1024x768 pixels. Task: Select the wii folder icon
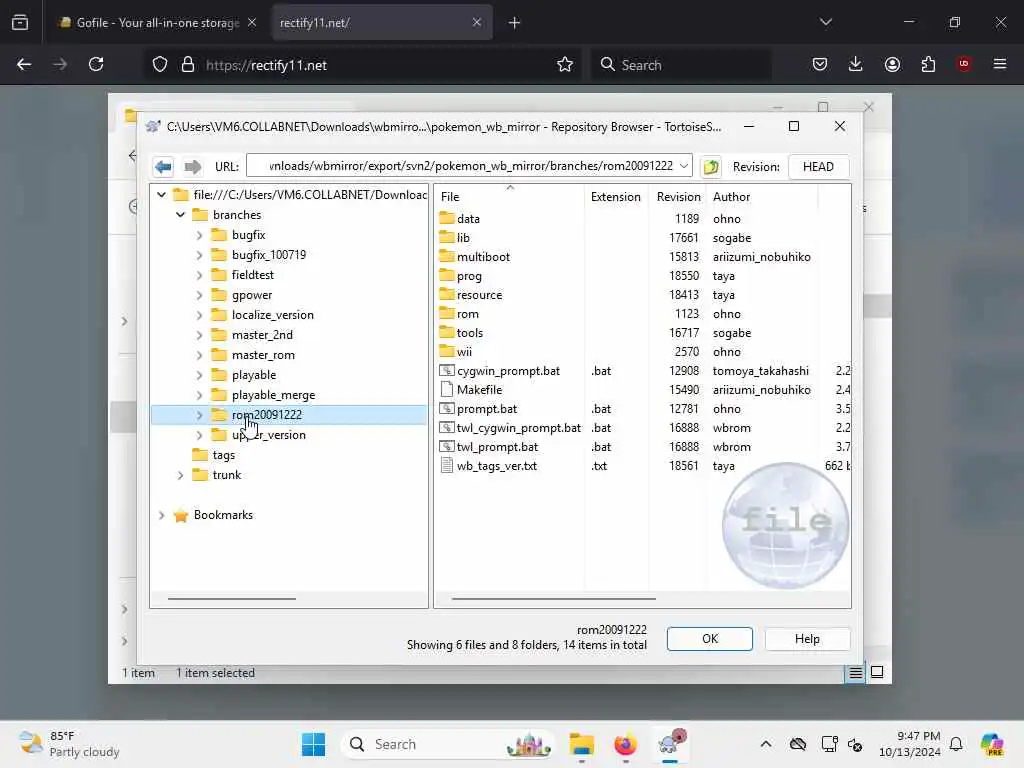coord(447,351)
